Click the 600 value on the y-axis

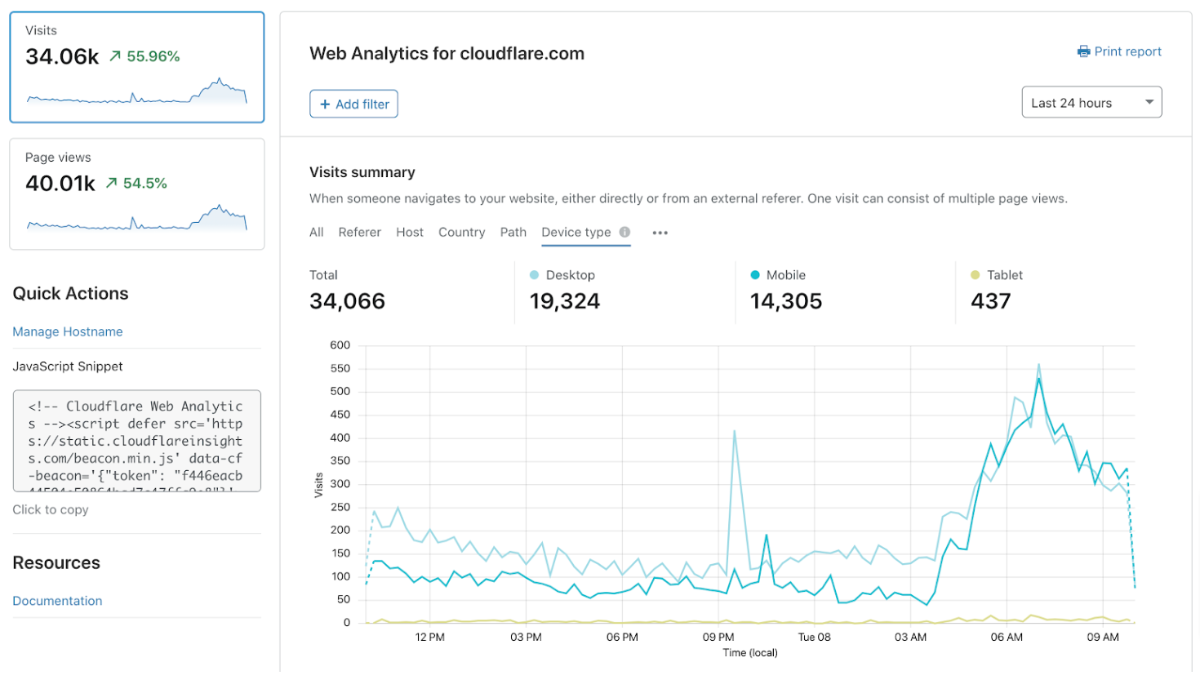click(x=340, y=346)
